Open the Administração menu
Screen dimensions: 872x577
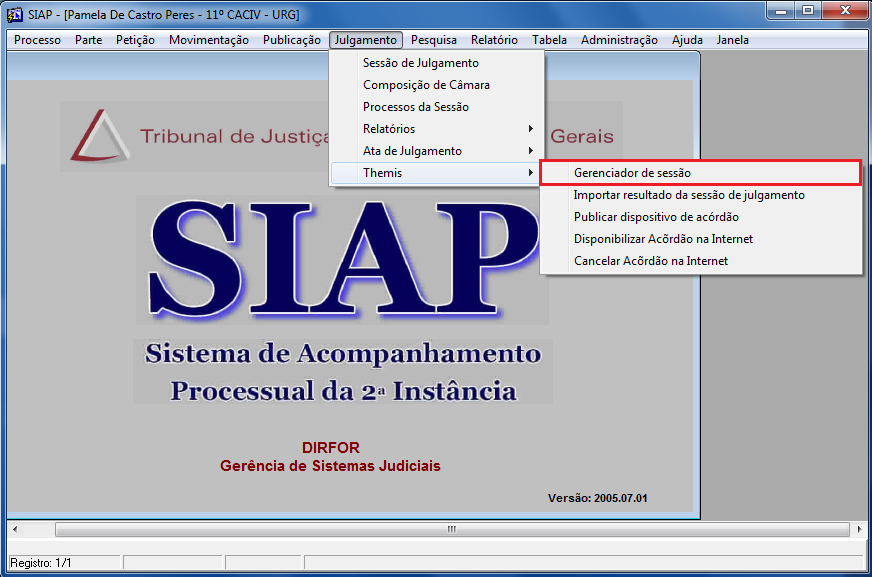[619, 40]
